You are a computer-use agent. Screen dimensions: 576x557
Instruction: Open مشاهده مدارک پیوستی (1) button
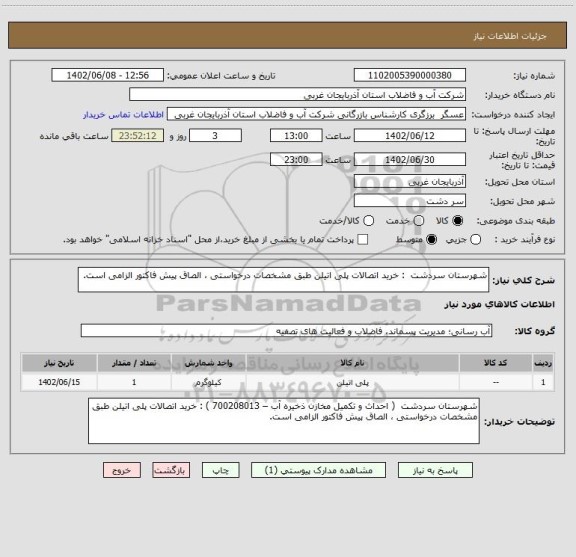318,470
